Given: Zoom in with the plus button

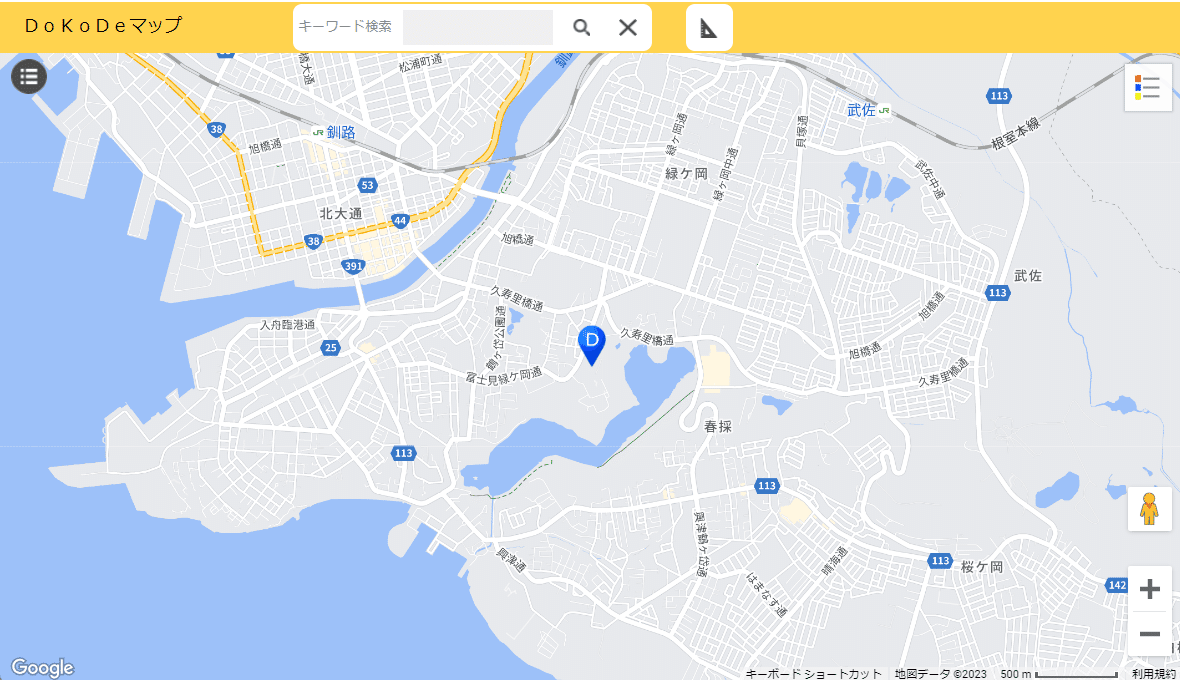Looking at the screenshot, I should point(1149,589).
